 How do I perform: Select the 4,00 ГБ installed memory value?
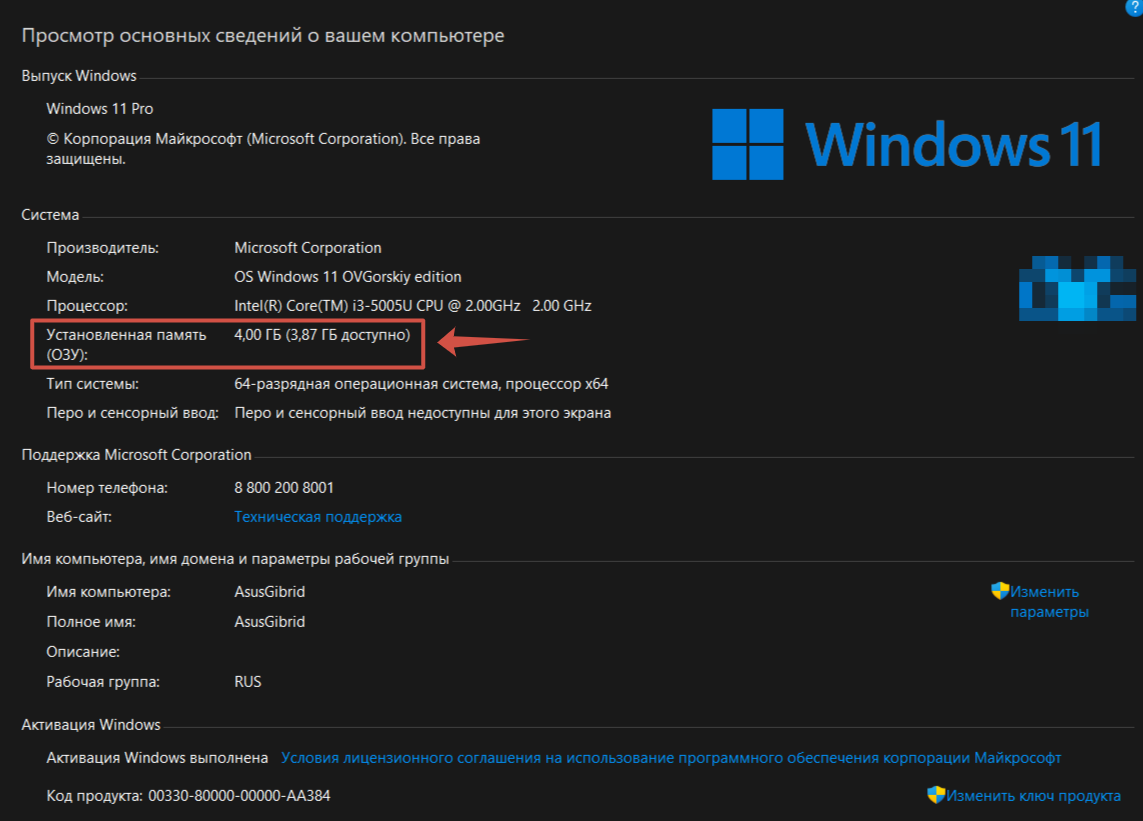(x=322, y=335)
